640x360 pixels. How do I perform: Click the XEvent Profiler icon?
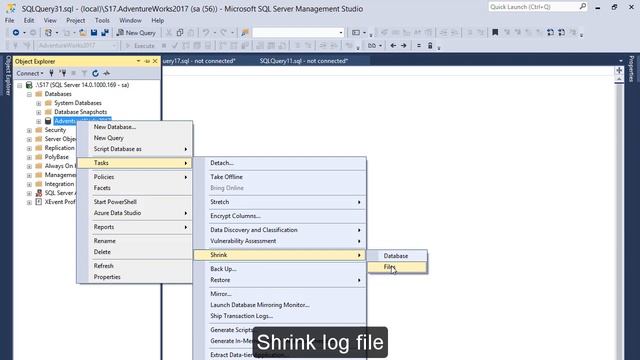click(x=39, y=202)
